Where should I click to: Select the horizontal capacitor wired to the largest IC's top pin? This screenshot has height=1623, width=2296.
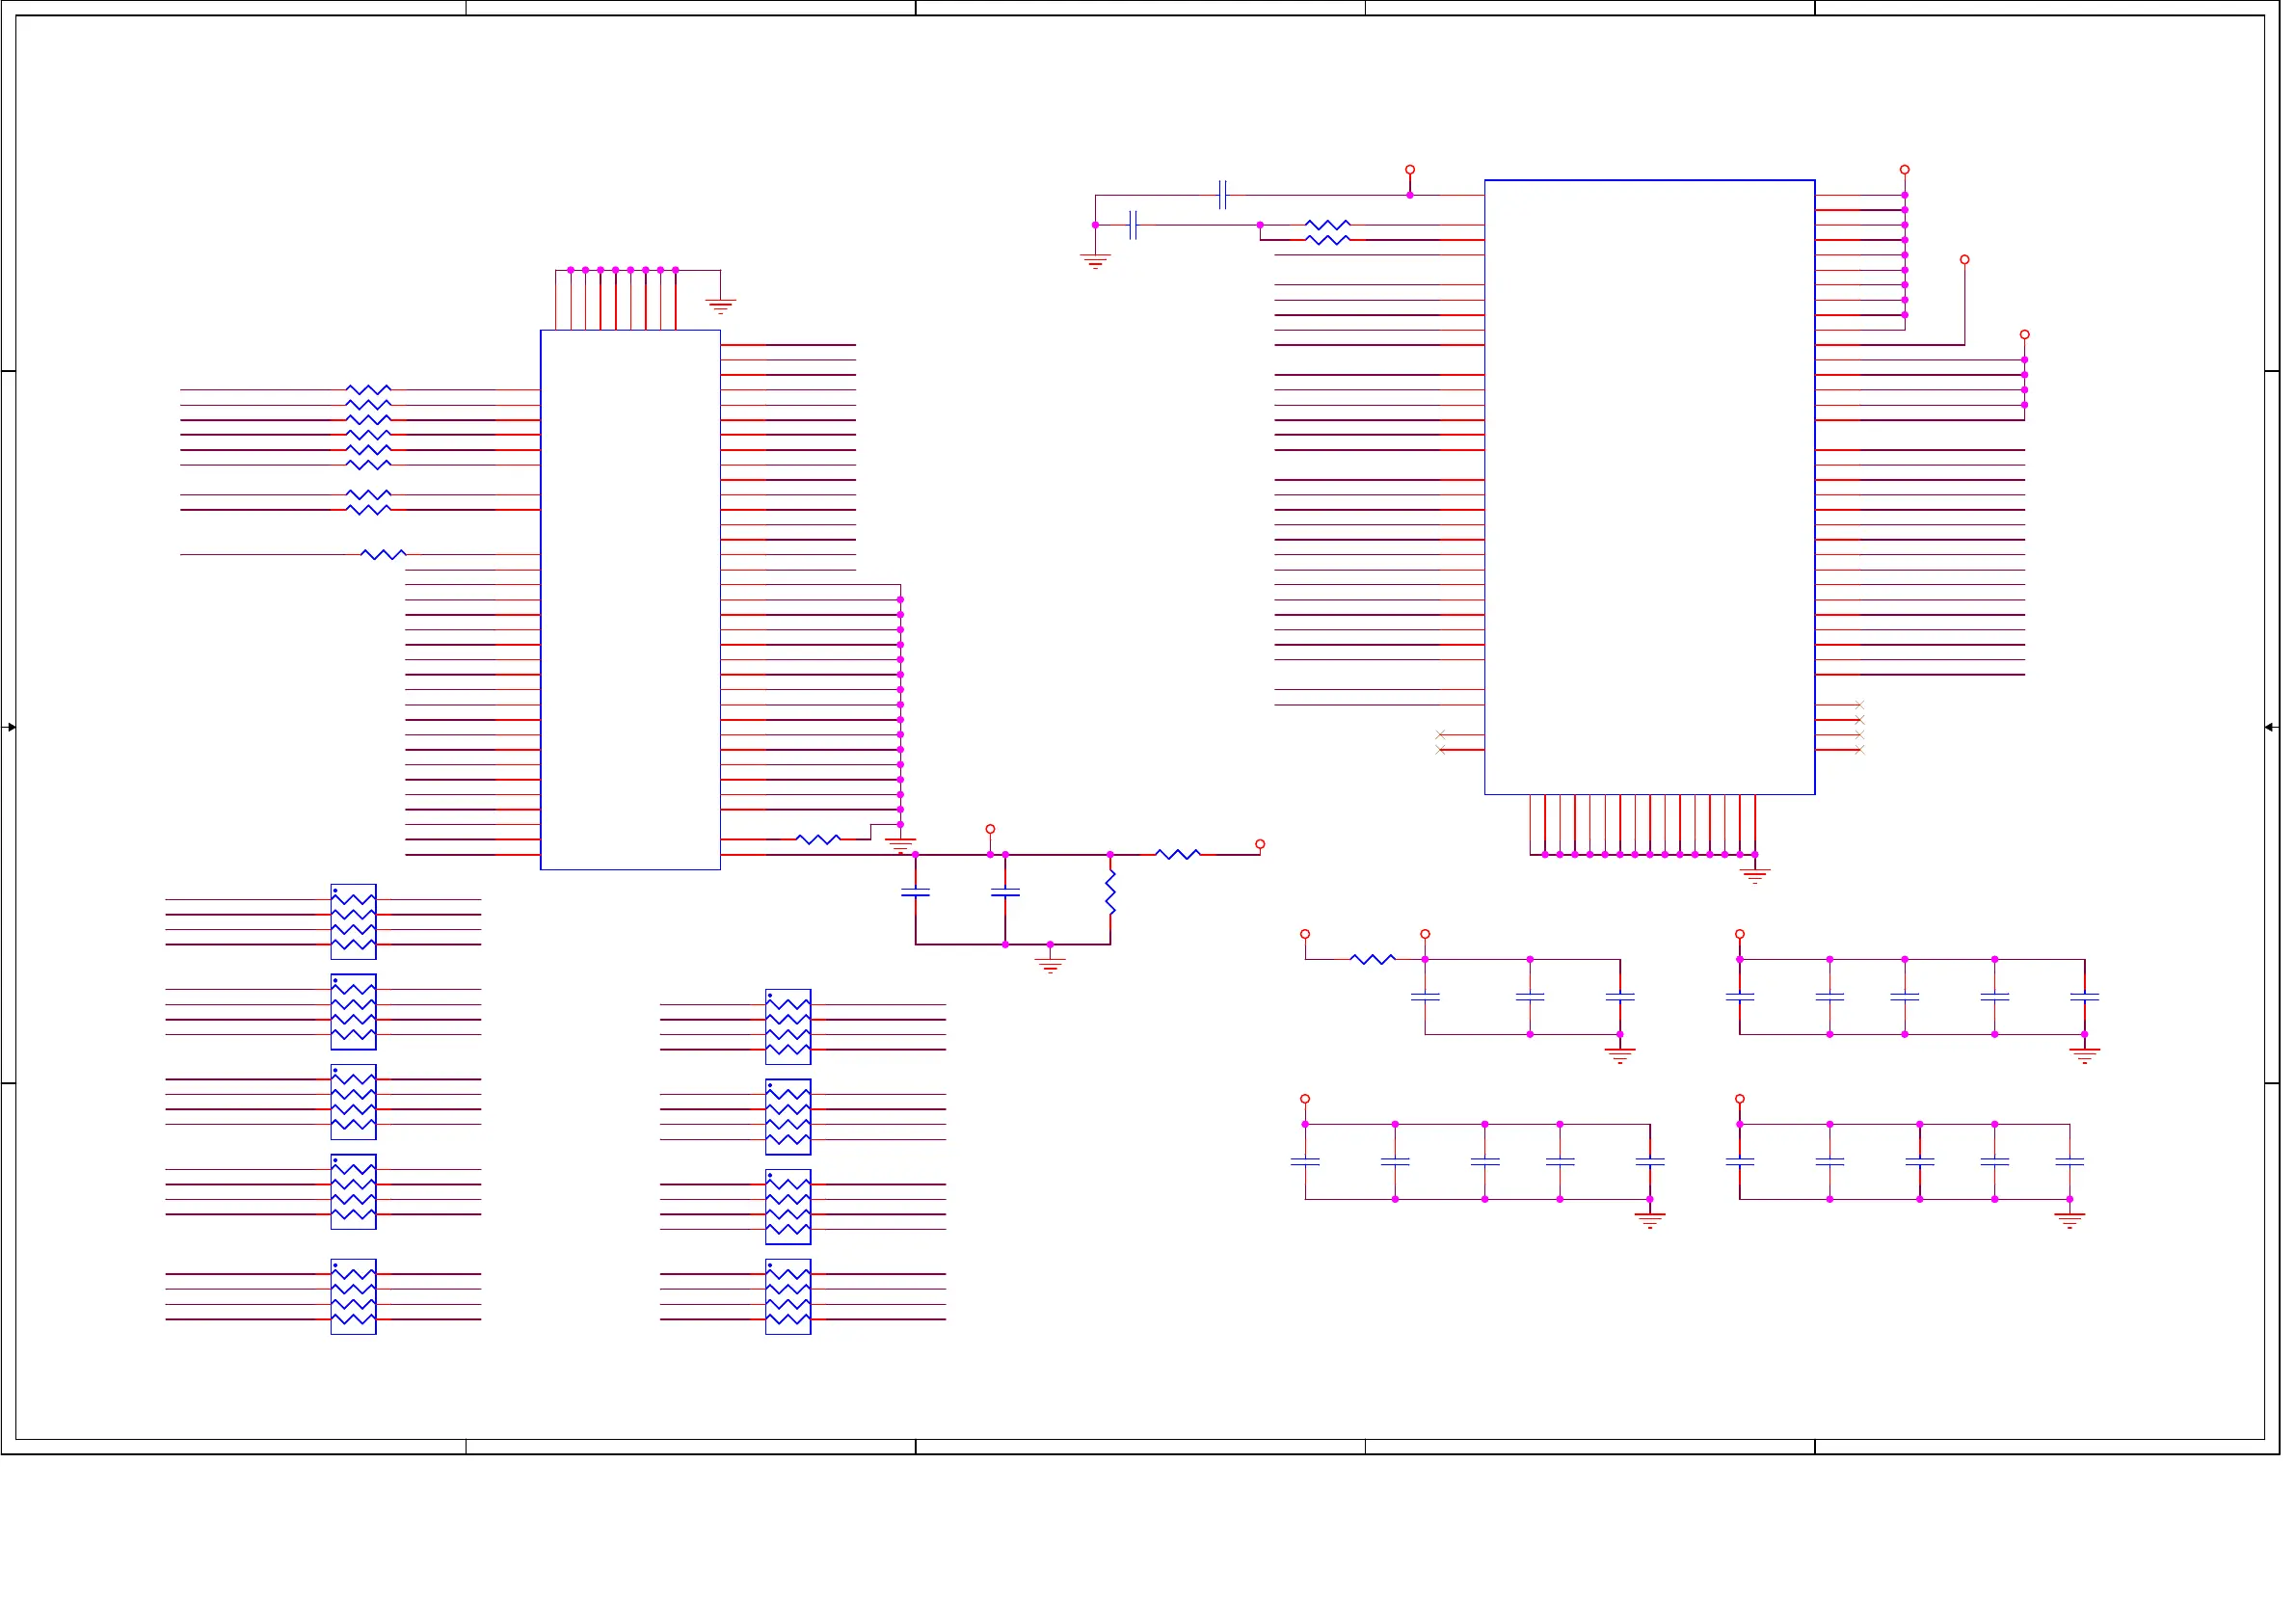point(1222,195)
